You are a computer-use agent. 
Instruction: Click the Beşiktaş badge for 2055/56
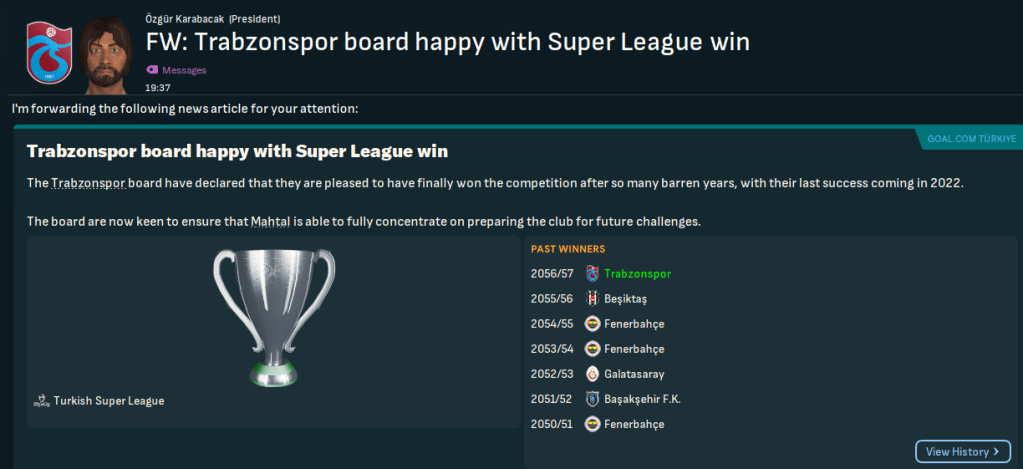(x=592, y=299)
